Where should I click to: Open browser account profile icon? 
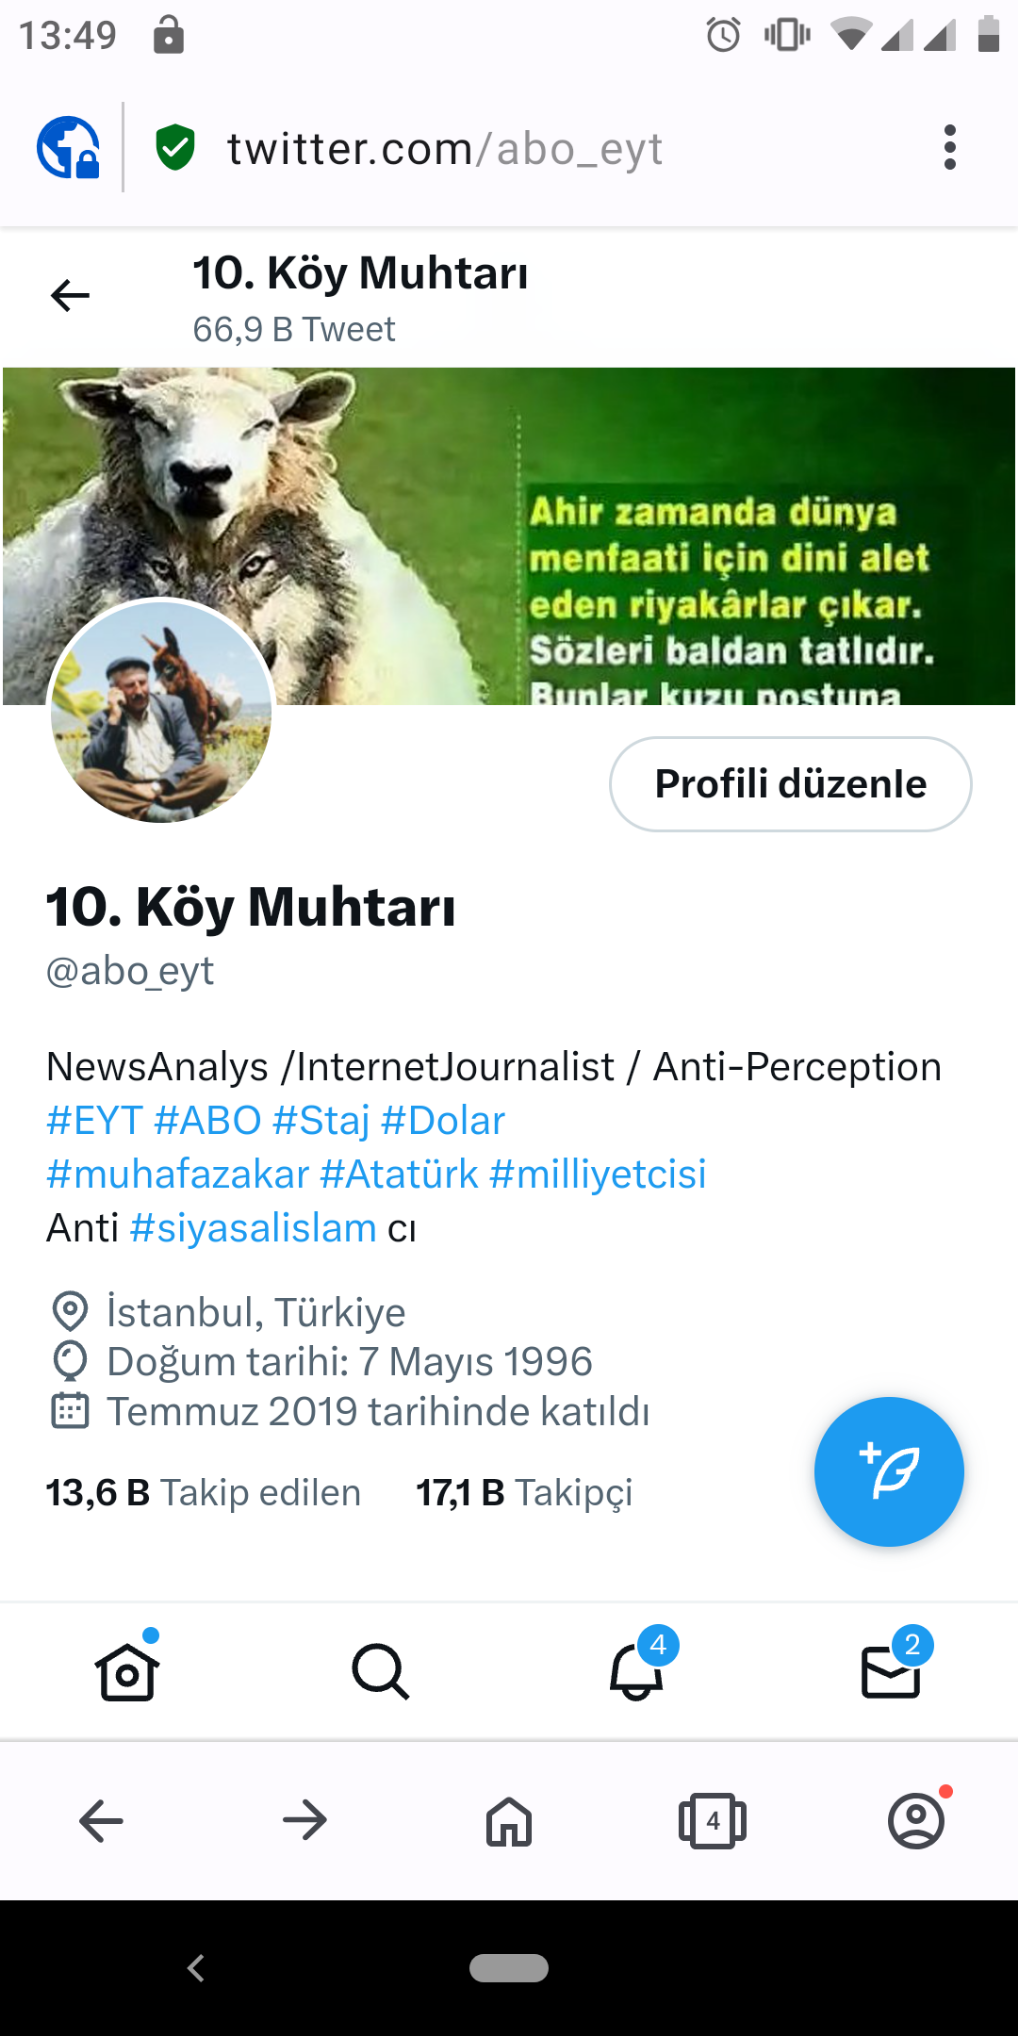[x=917, y=1821]
